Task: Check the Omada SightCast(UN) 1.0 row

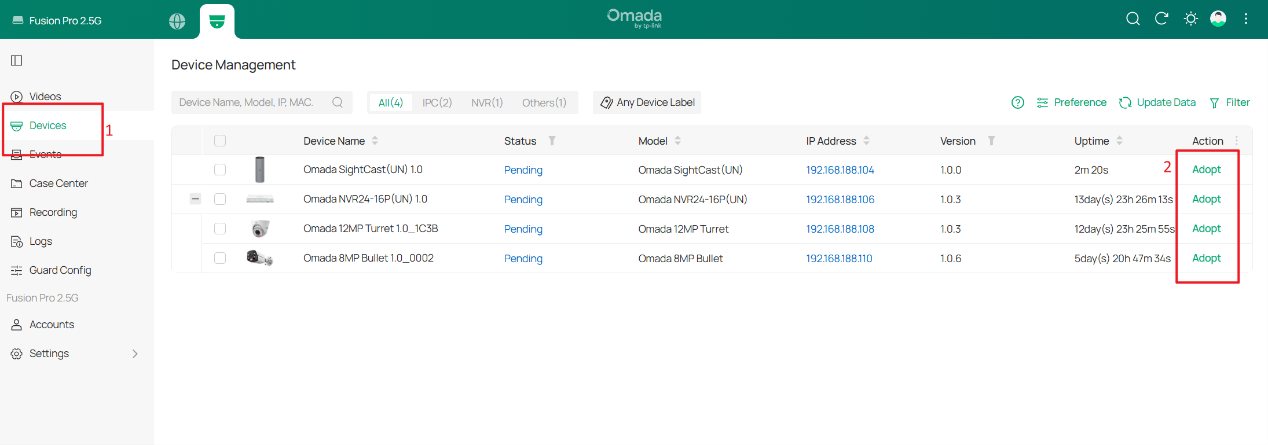Action: pyautogui.click(x=220, y=170)
